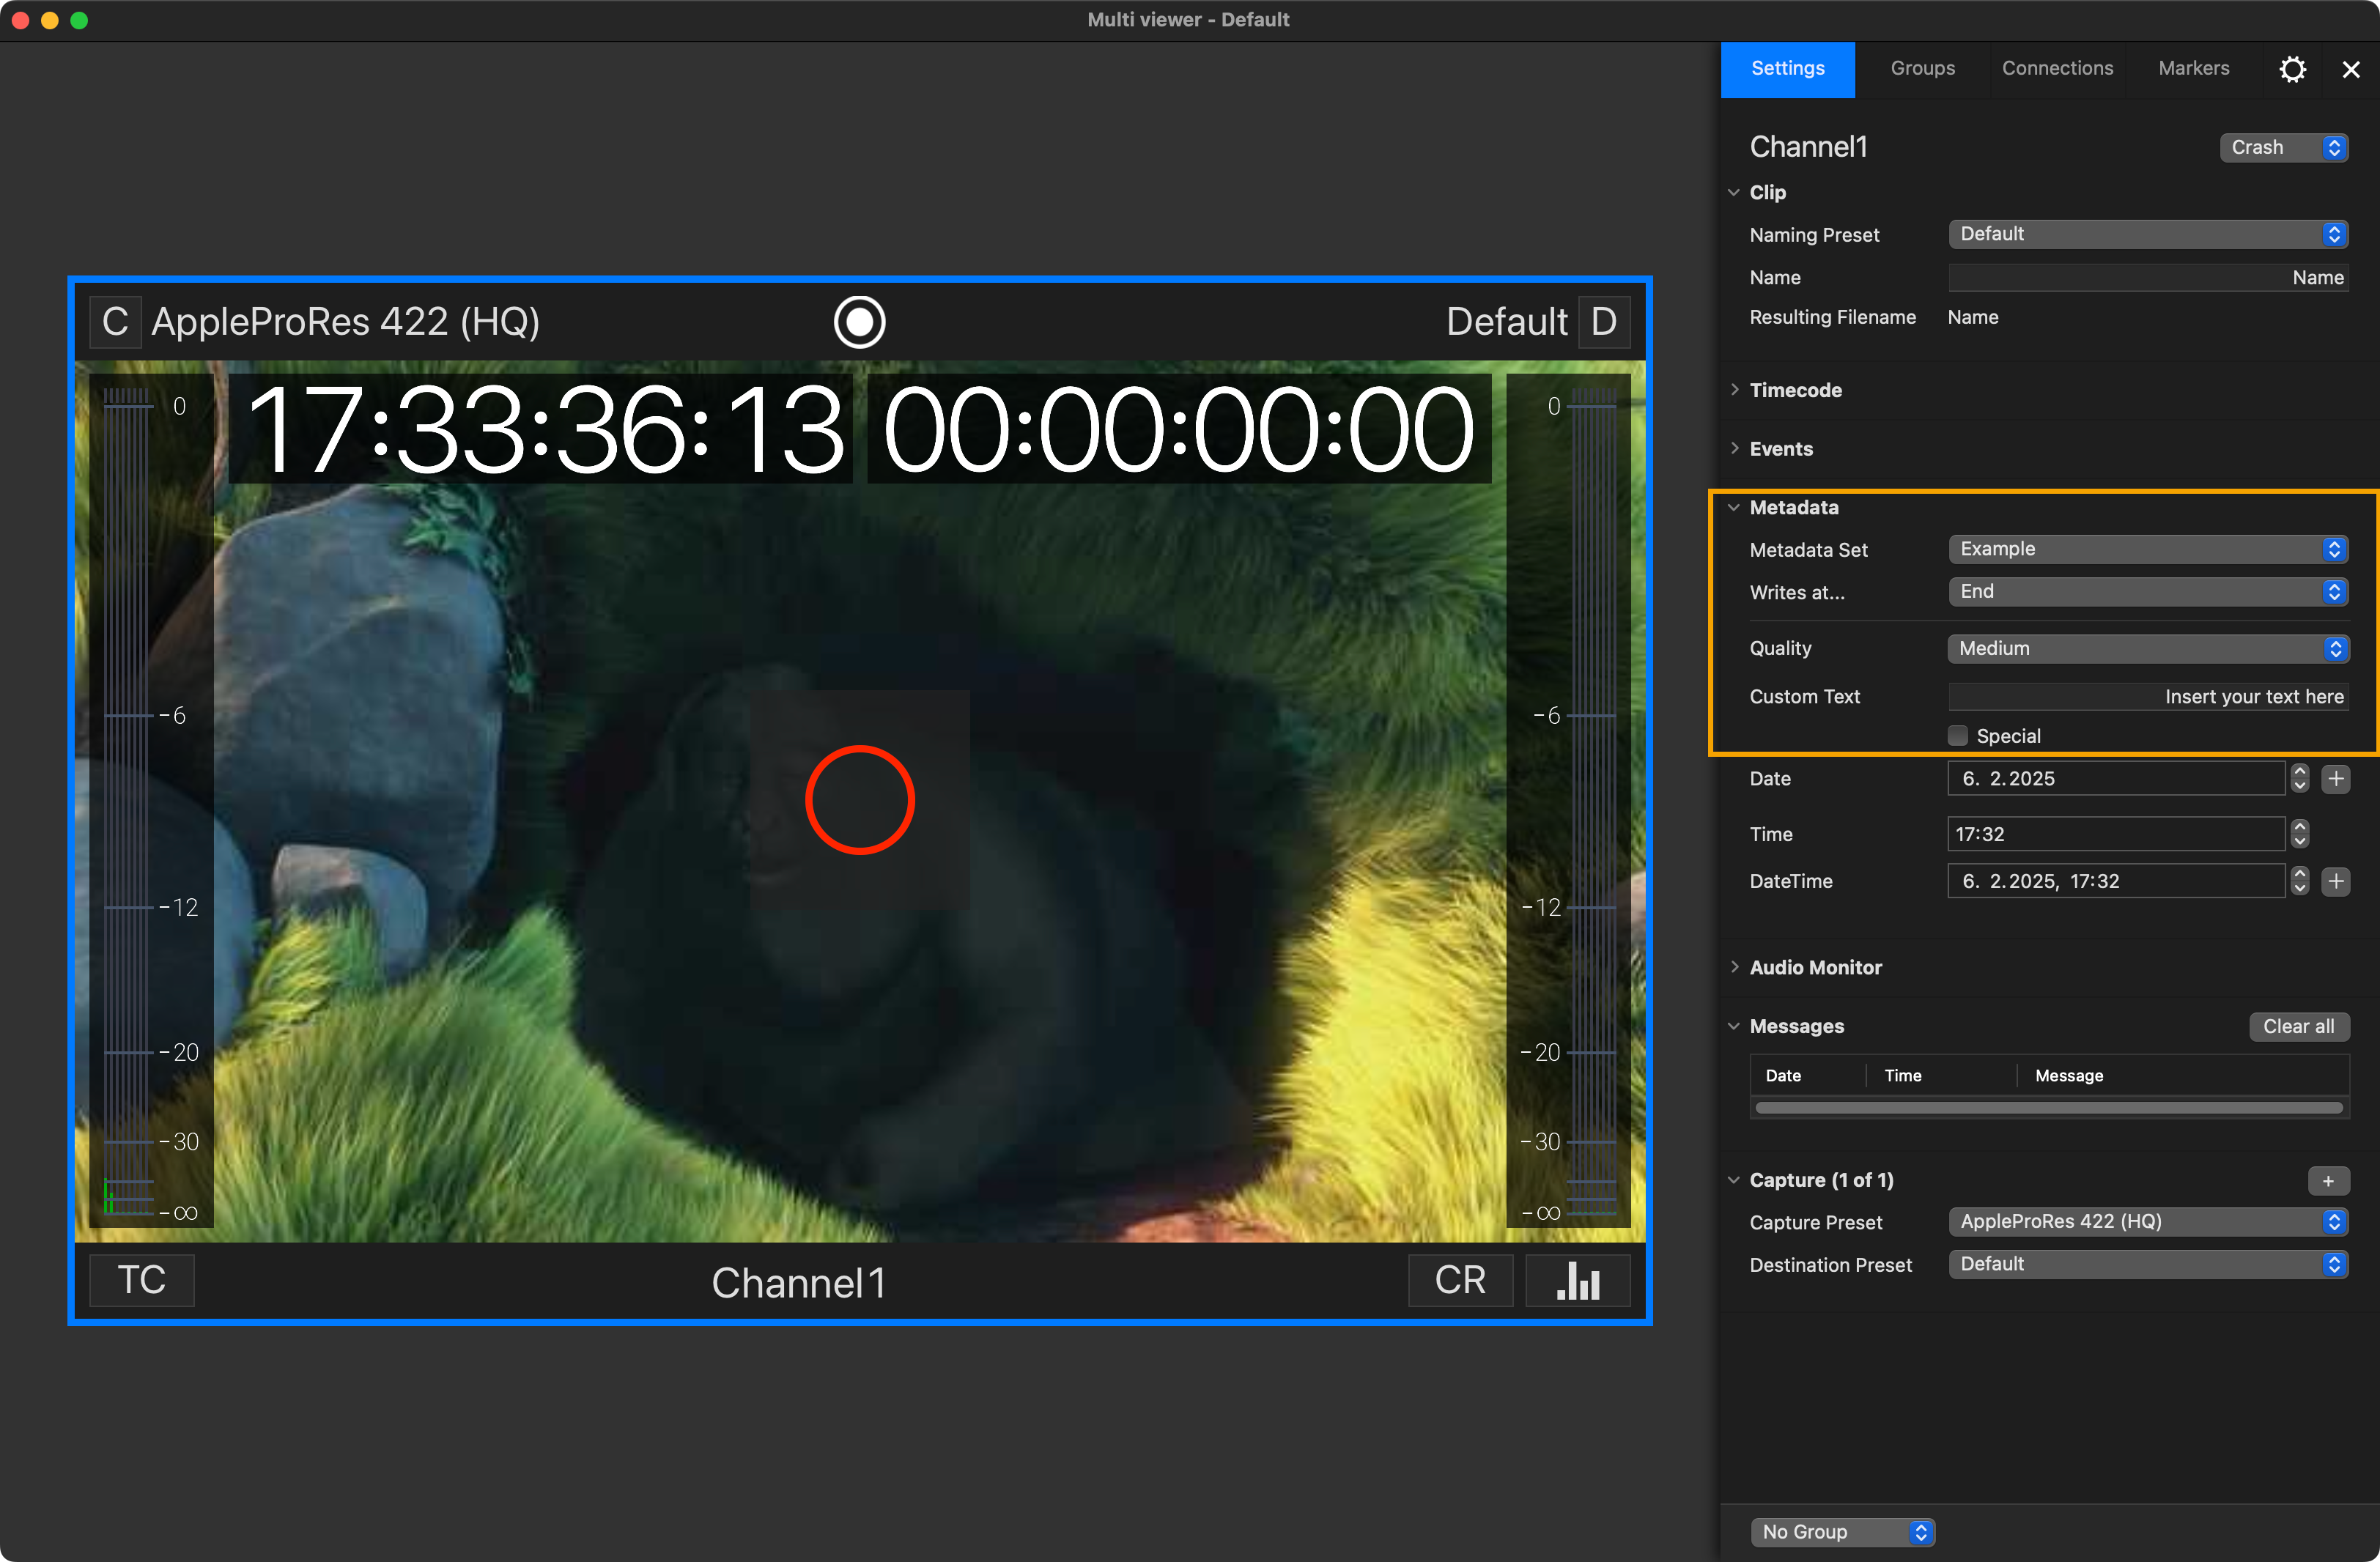This screenshot has width=2380, height=1562.
Task: Click the Channel1 heading in settings panel
Action: [1808, 147]
